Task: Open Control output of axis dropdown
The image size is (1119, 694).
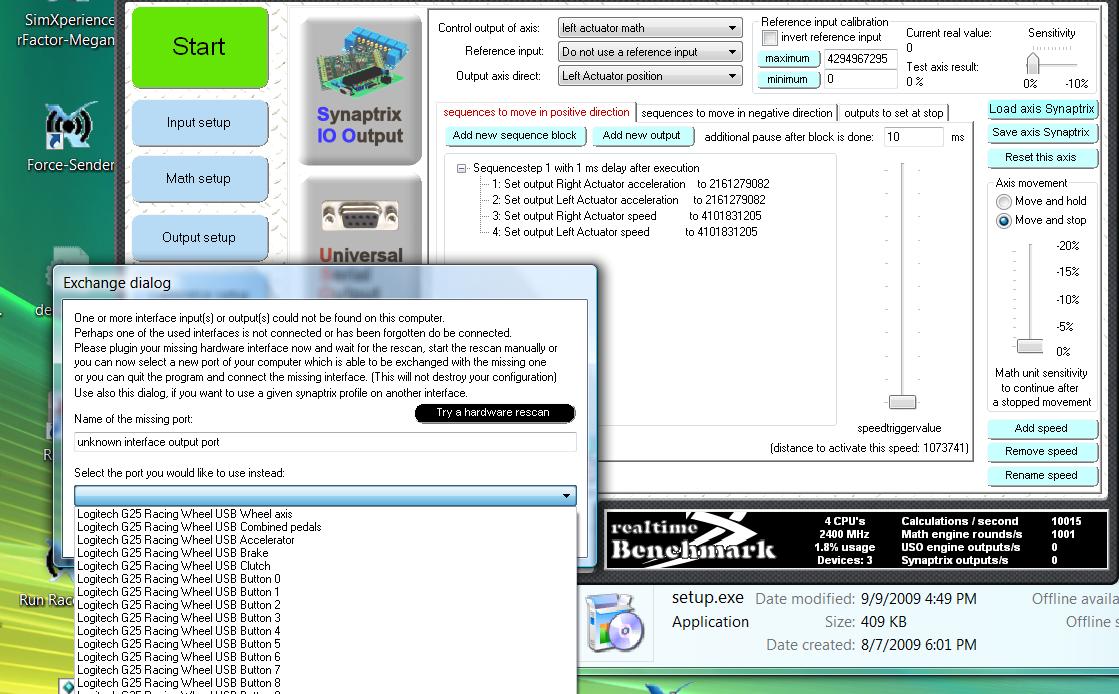Action: tap(649, 28)
